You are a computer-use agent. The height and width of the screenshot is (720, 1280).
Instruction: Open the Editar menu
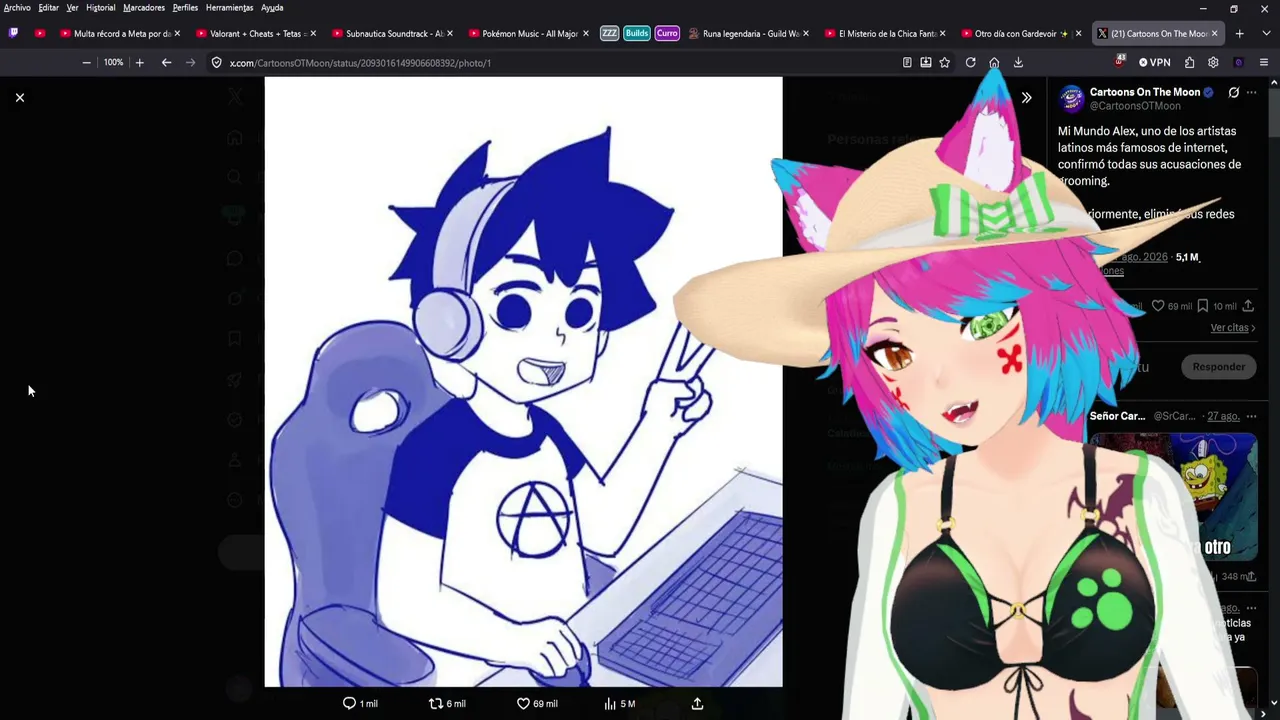click(48, 8)
